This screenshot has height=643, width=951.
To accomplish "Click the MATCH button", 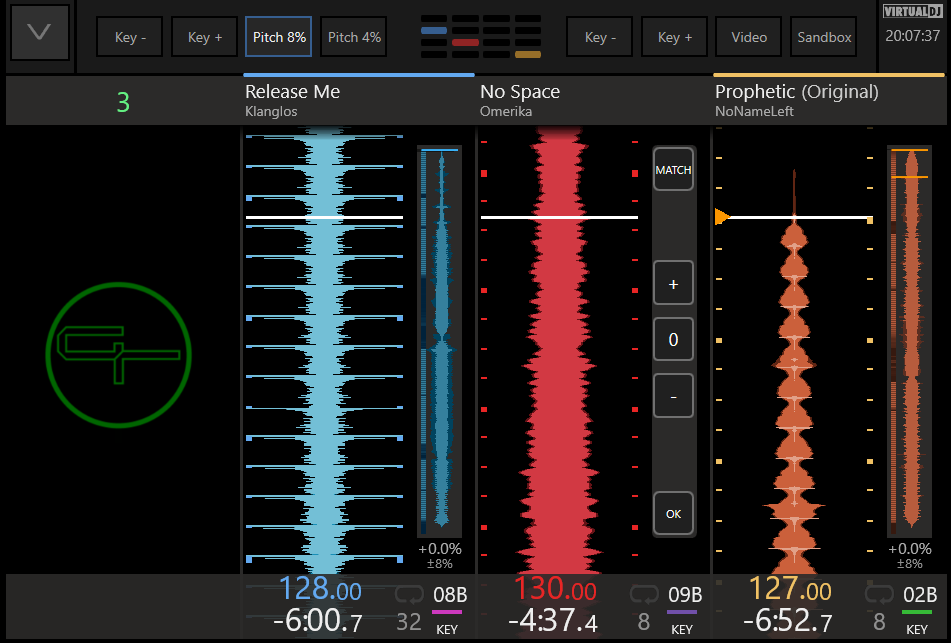I will coord(673,170).
